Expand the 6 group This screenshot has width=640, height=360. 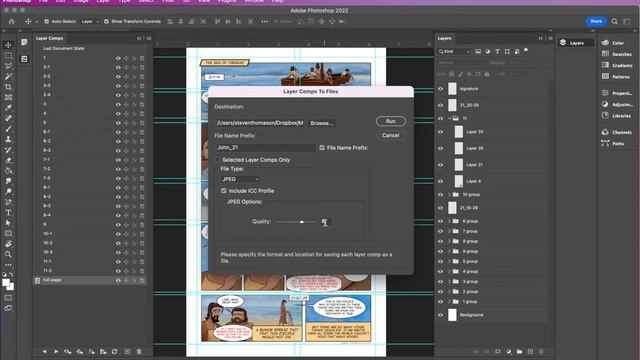[449, 221]
